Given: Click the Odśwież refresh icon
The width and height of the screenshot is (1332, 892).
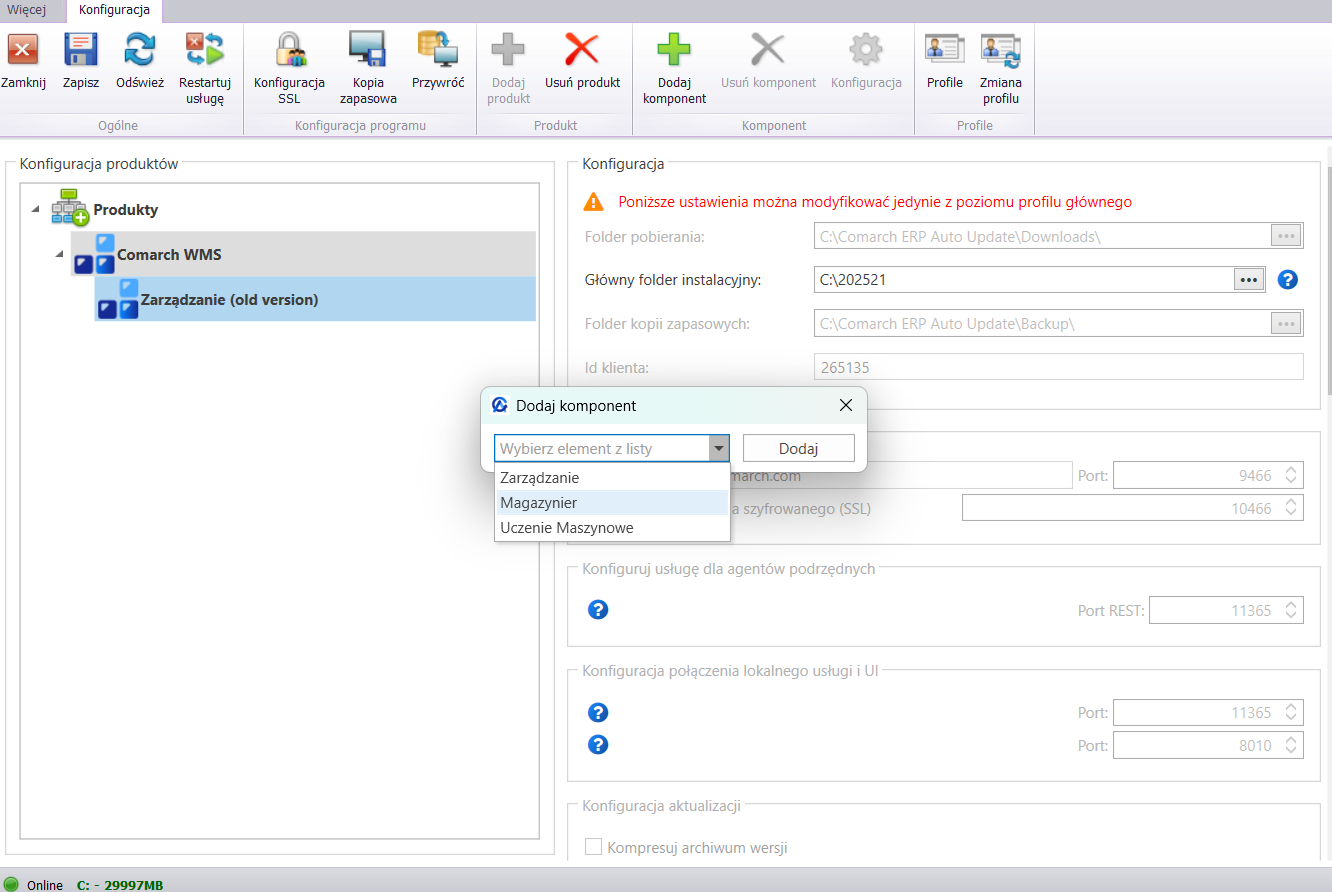Looking at the screenshot, I should [139, 50].
